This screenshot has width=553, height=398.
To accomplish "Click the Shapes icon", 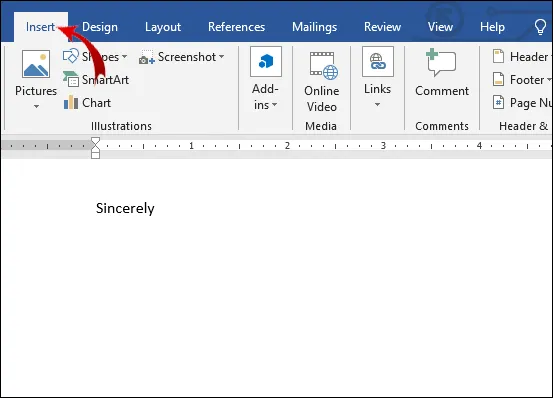I will (71, 56).
